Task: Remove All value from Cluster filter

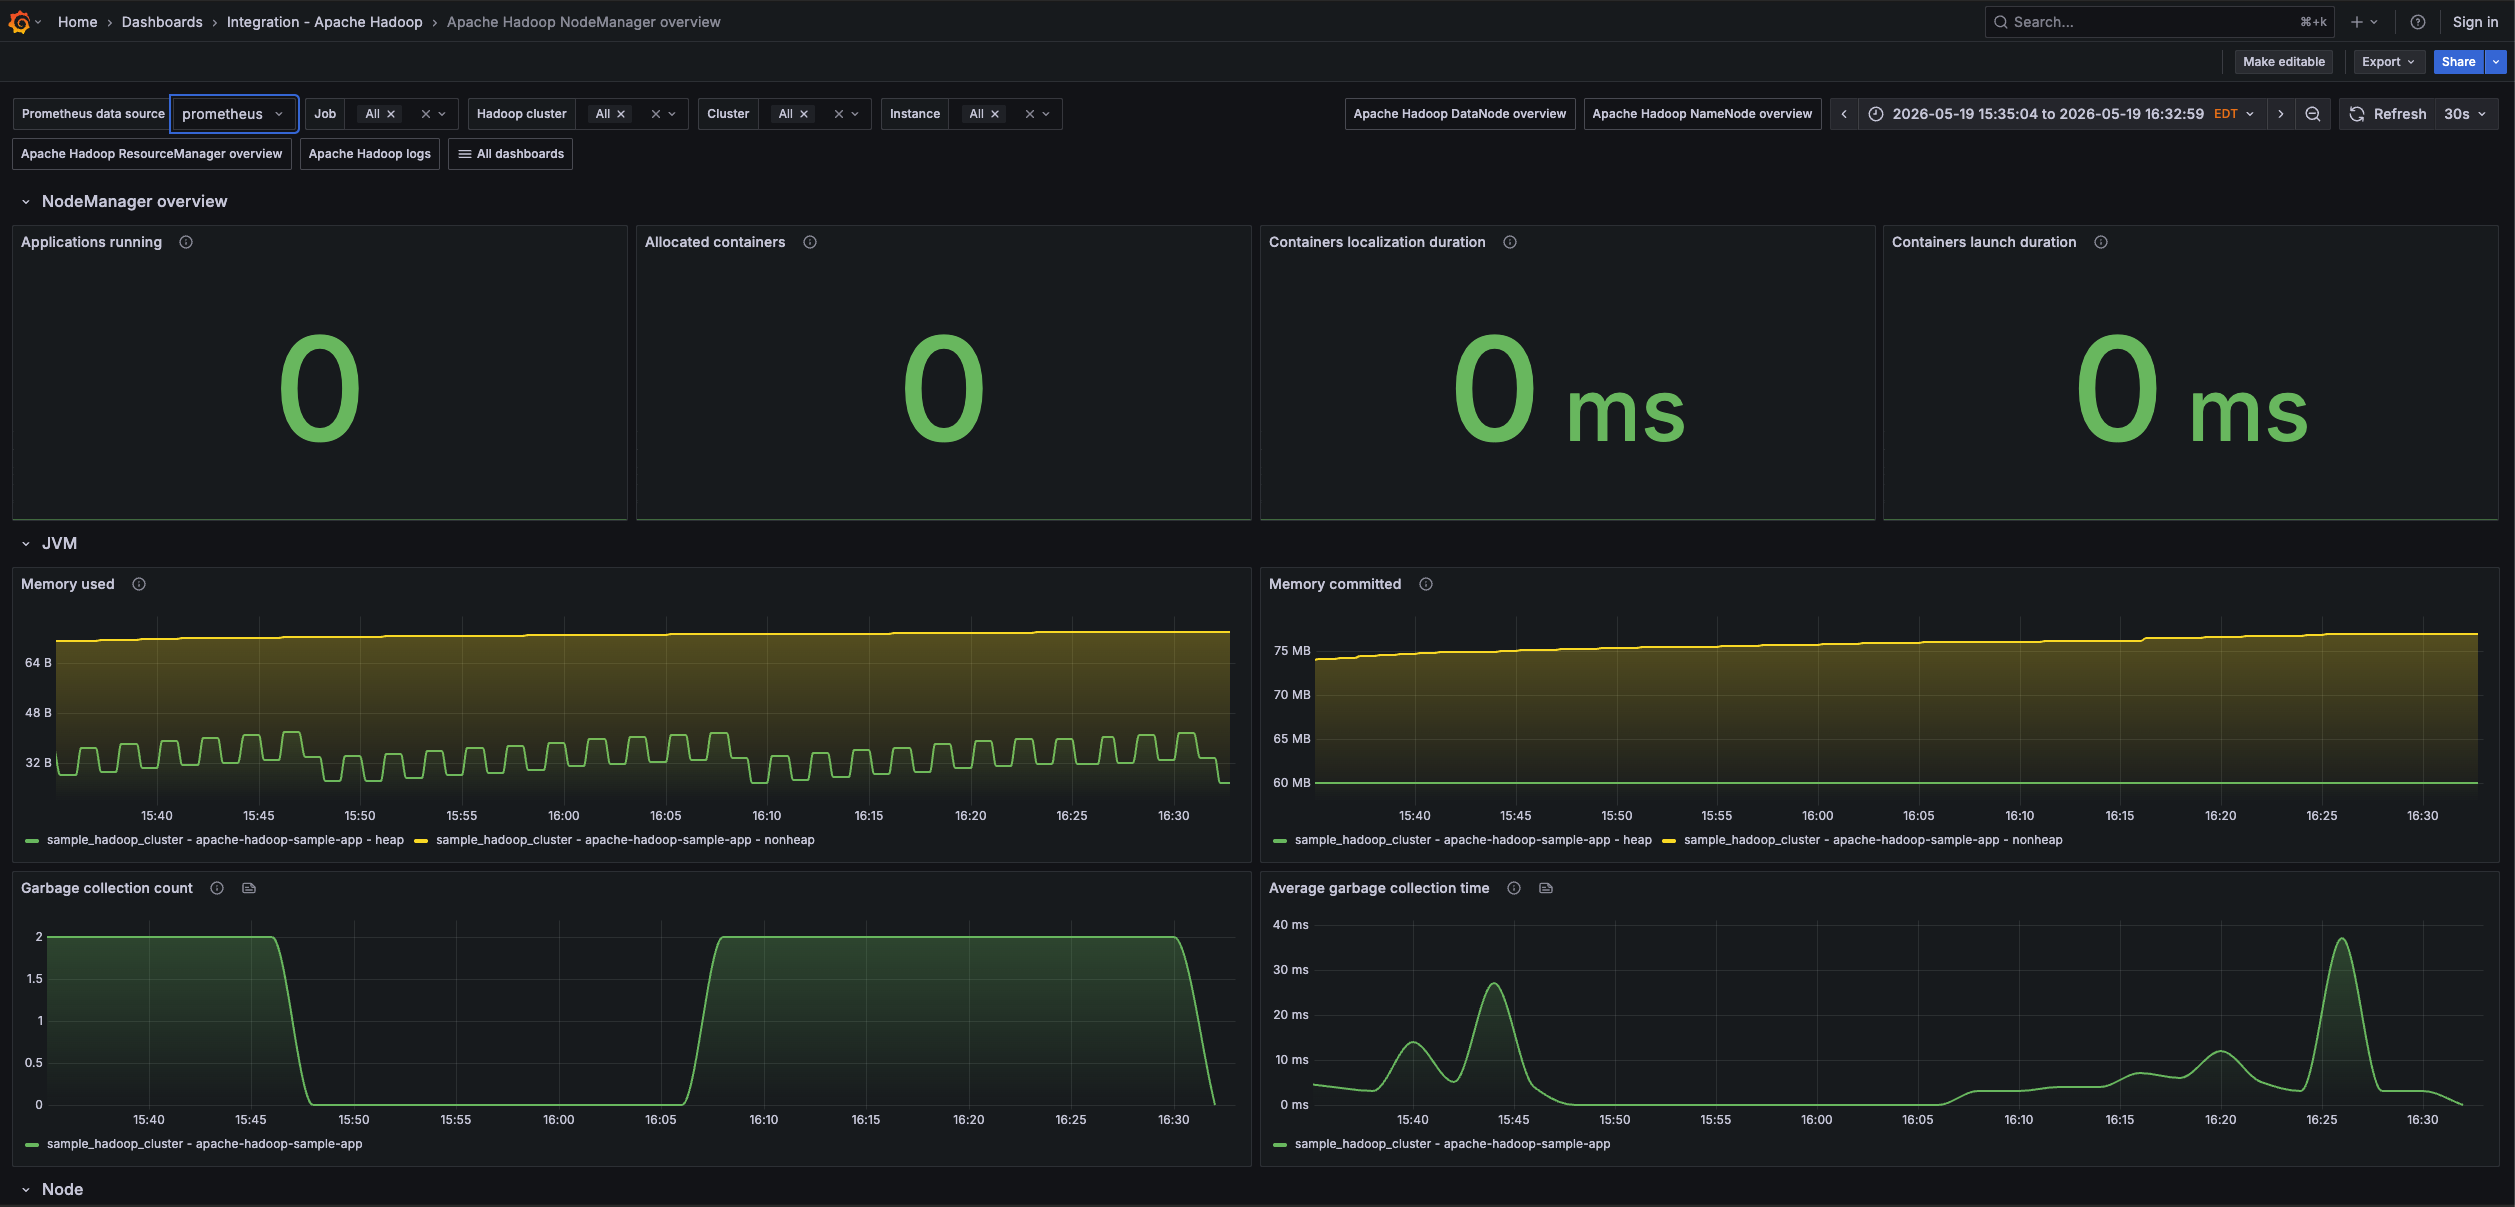Action: tap(804, 114)
